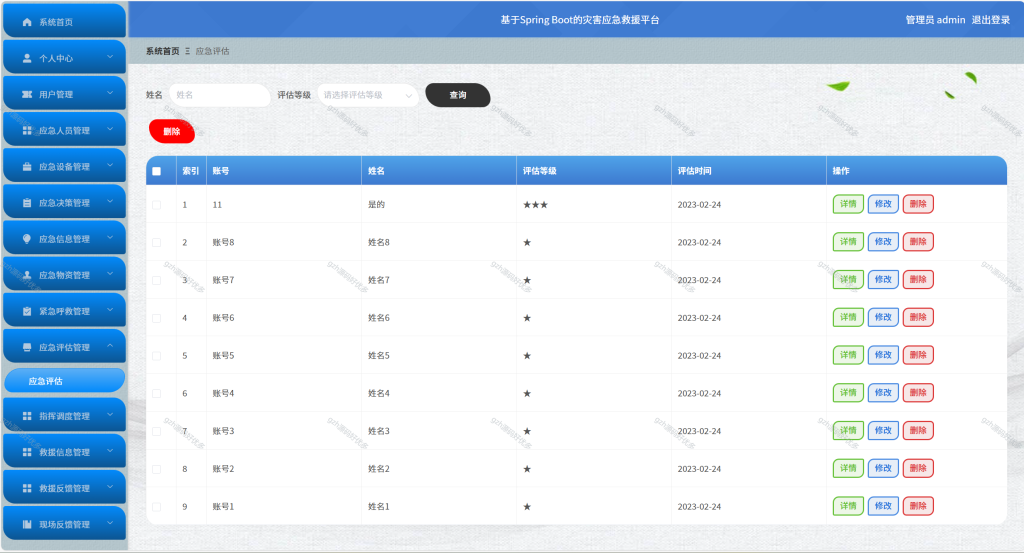This screenshot has width=1024, height=553.
Task: Check the row for 账号8
Action: point(157,242)
